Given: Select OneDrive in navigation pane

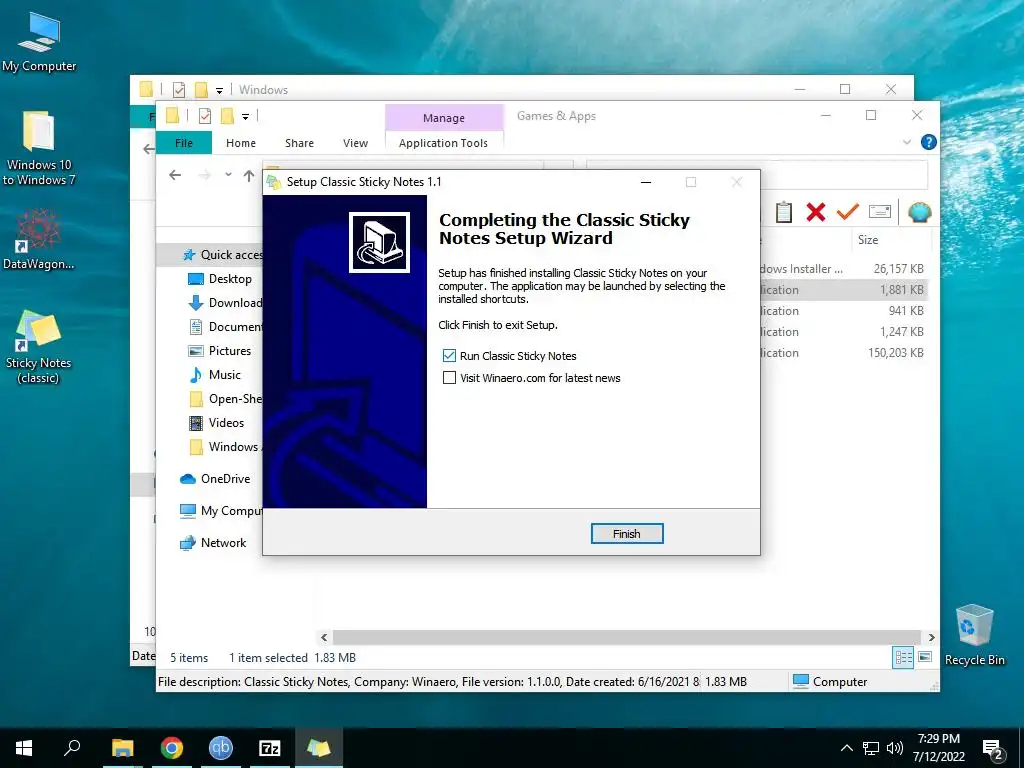Looking at the screenshot, I should pyautogui.click(x=216, y=479).
